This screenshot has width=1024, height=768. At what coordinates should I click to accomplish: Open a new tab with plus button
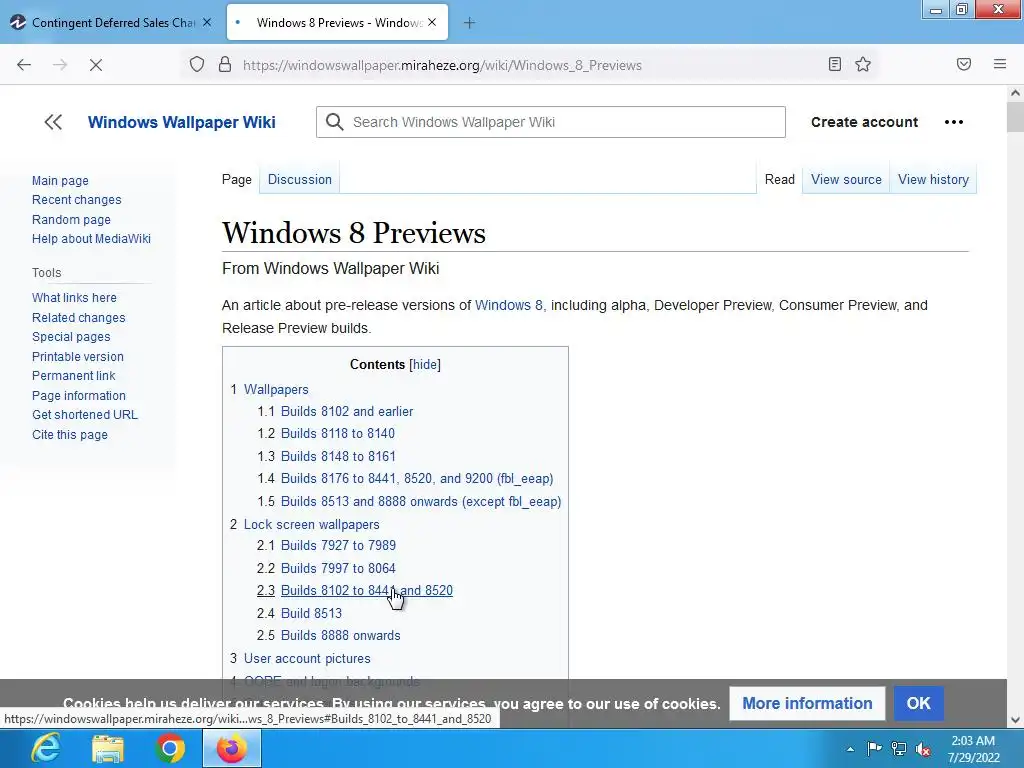coord(469,23)
